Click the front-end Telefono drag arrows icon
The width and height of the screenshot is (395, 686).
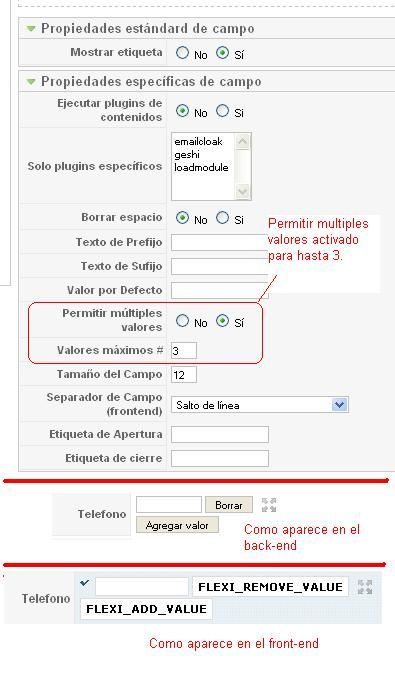[x=365, y=587]
